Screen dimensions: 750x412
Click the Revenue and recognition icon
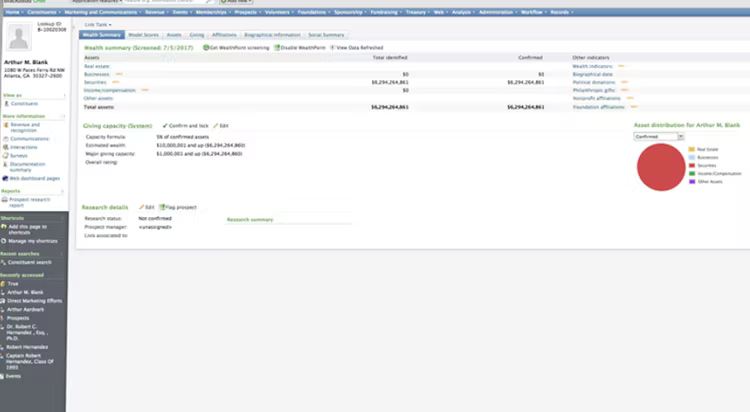[x=6, y=125]
